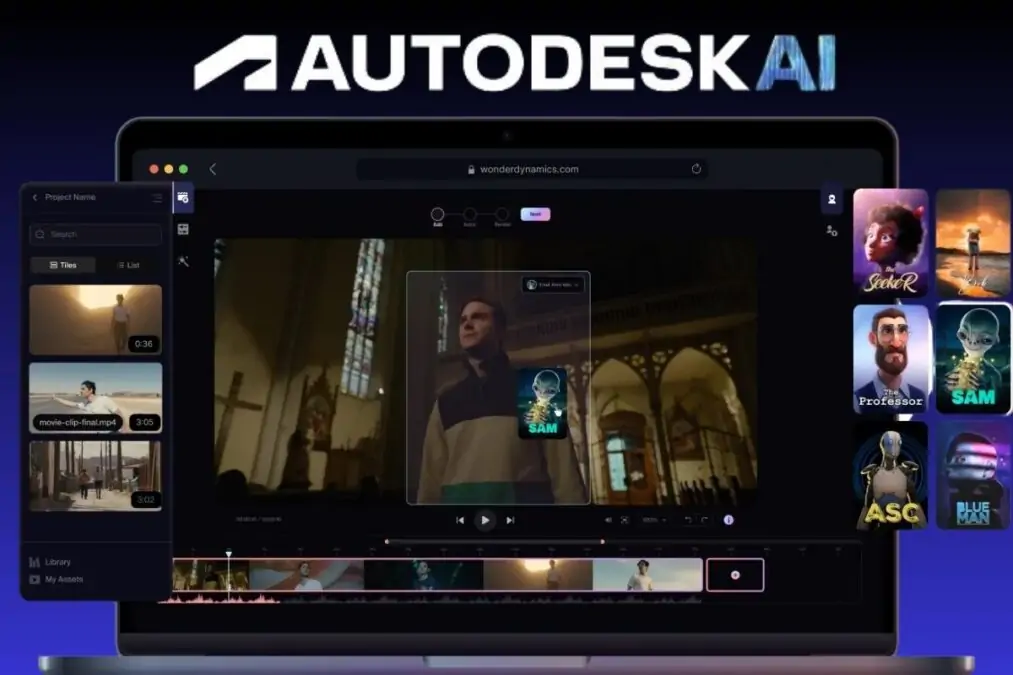This screenshot has width=1013, height=675.
Task: Click the range bar above the timeline
Action: click(495, 541)
